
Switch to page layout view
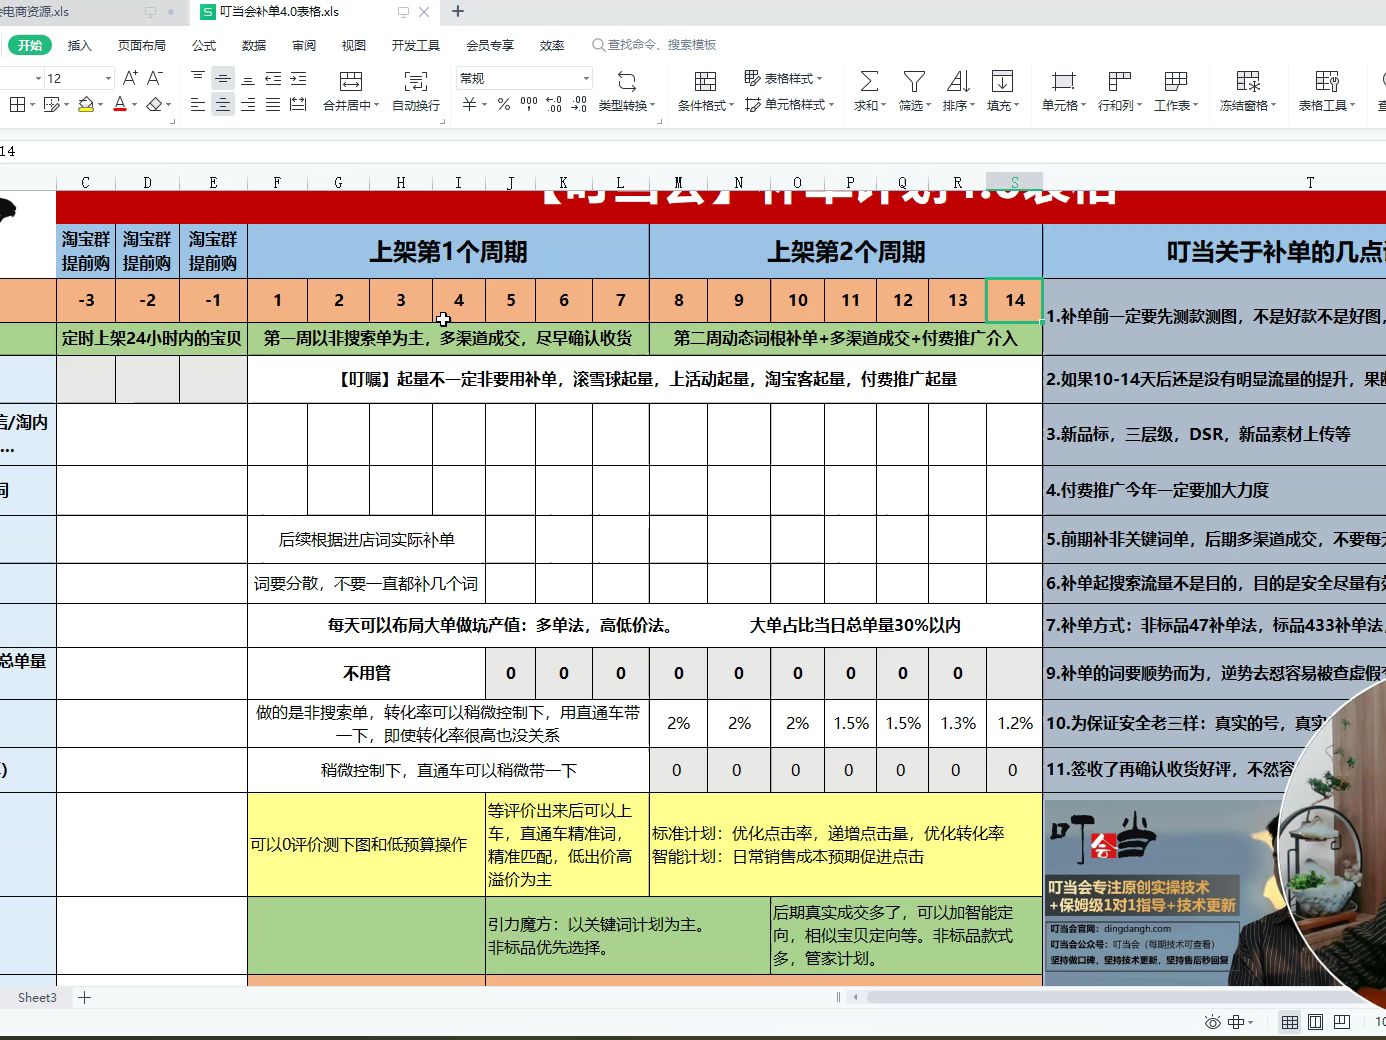(x=1316, y=1022)
